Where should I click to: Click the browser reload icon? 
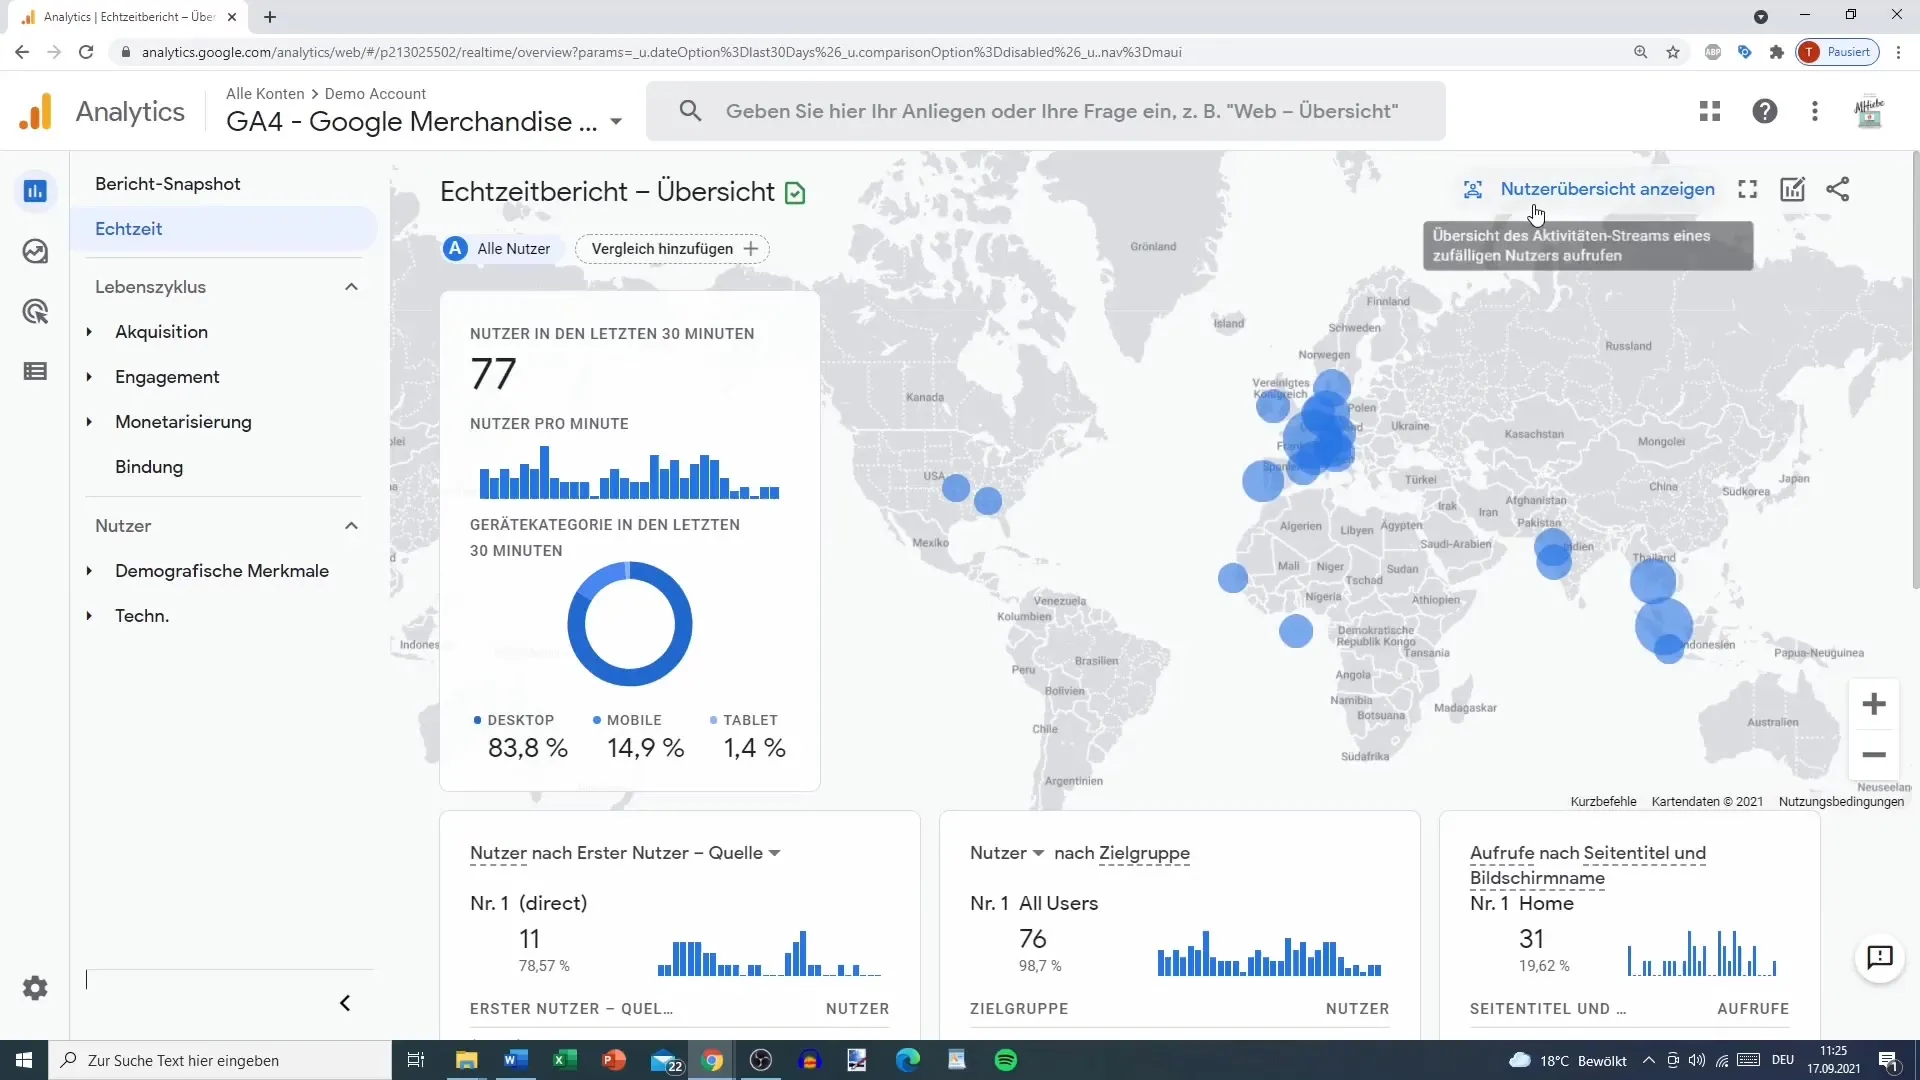[86, 52]
